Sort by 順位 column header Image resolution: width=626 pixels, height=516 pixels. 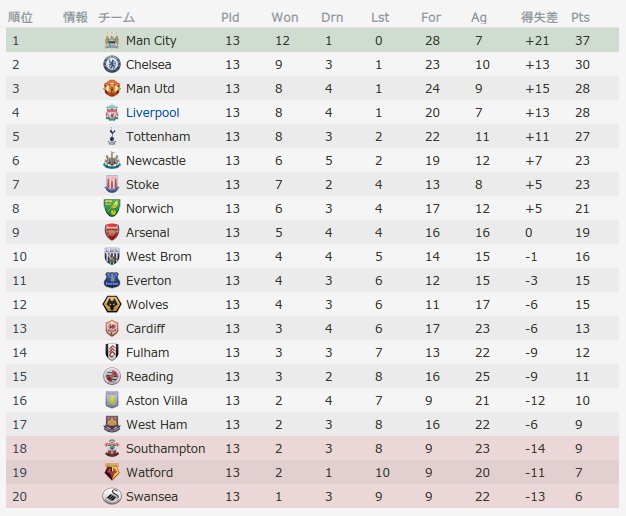[20, 18]
